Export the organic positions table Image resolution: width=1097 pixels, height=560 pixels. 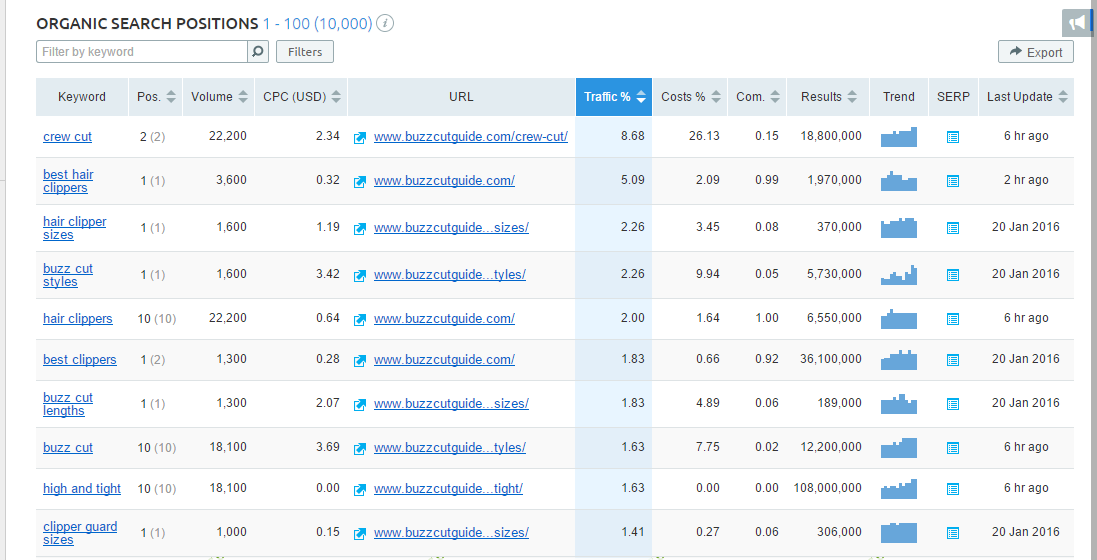click(1035, 52)
